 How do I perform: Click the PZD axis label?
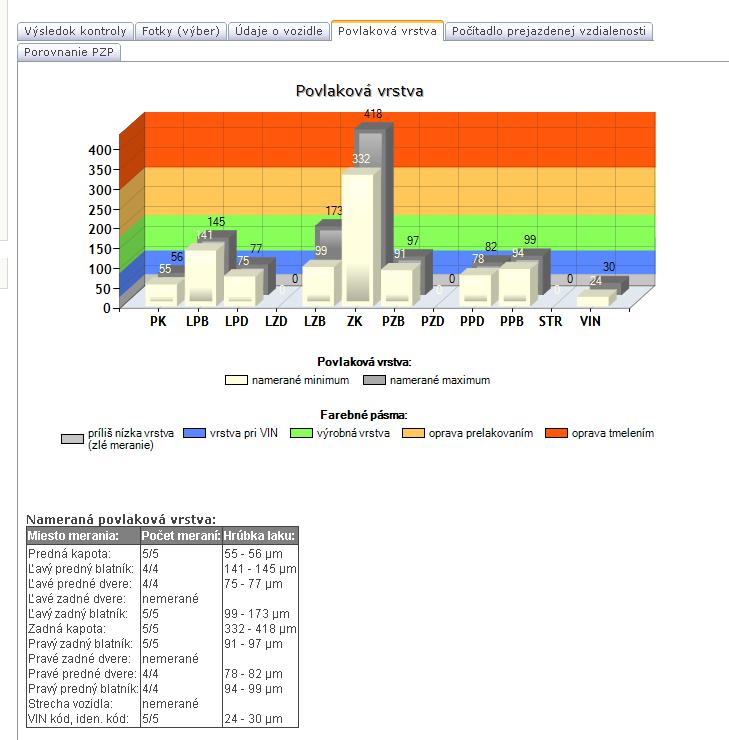433,321
